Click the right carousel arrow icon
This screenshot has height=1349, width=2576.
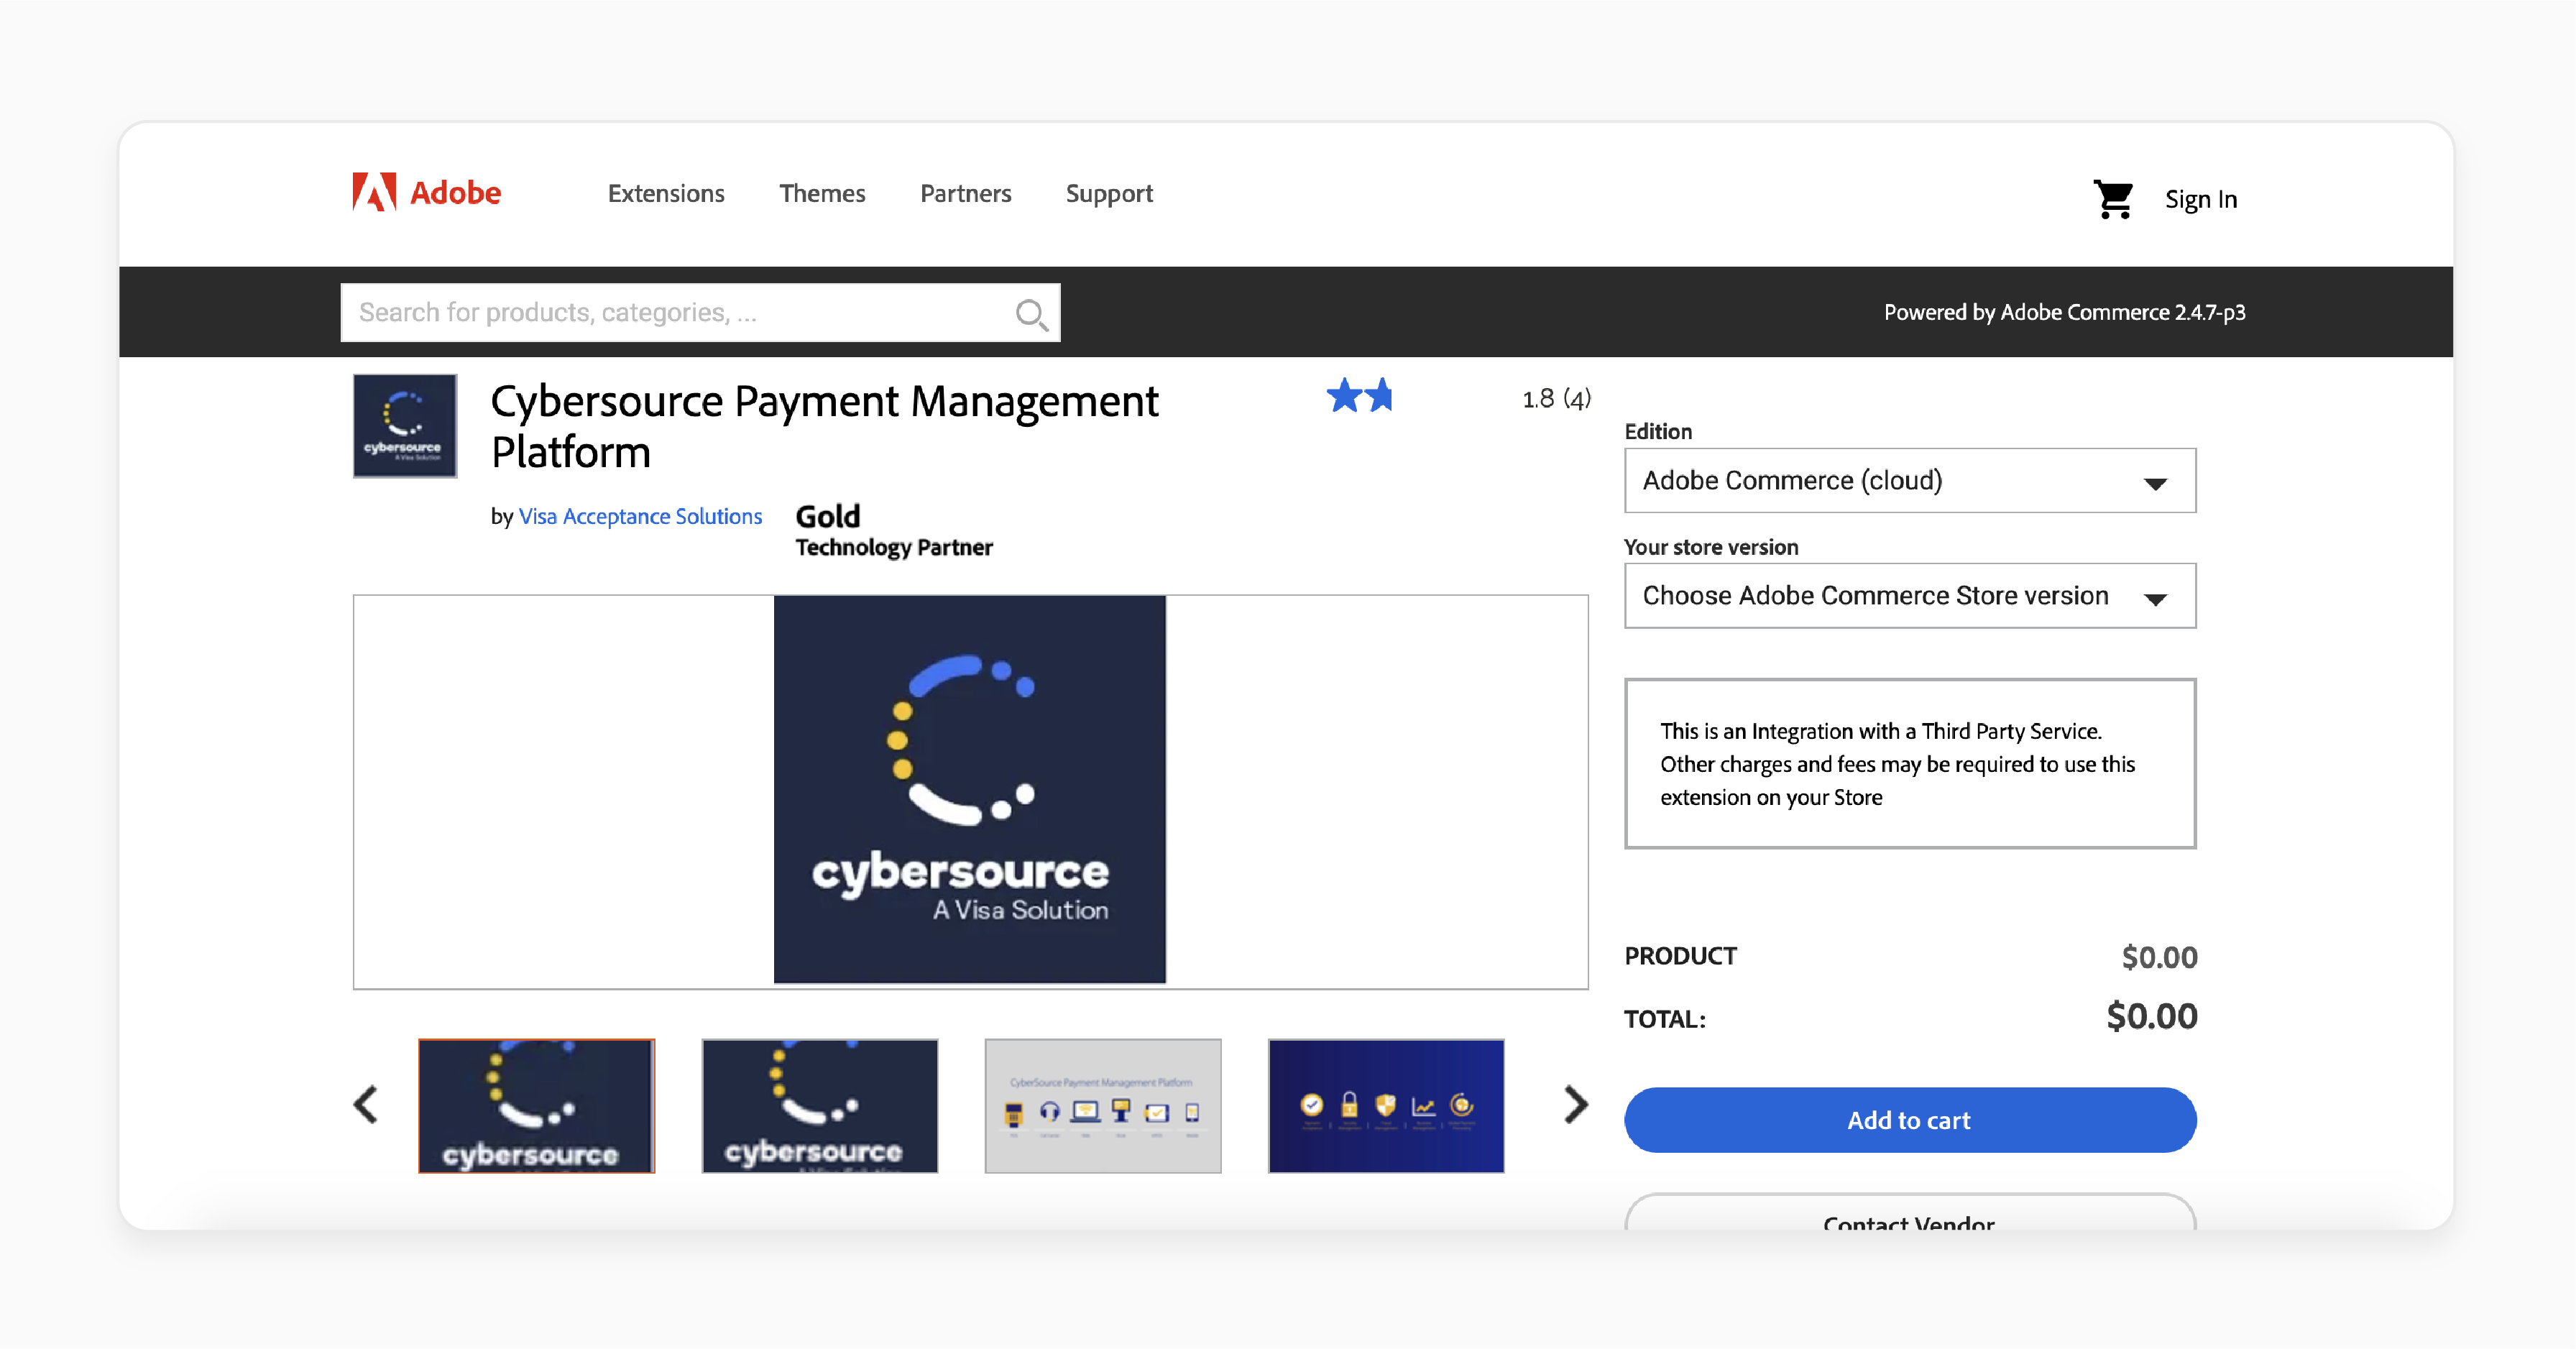coord(1569,1105)
